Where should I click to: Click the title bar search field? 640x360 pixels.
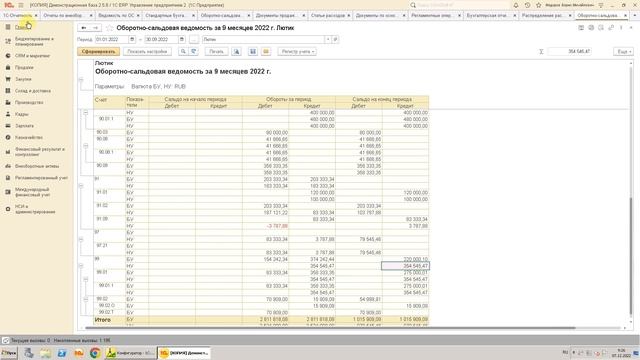(x=459, y=5)
